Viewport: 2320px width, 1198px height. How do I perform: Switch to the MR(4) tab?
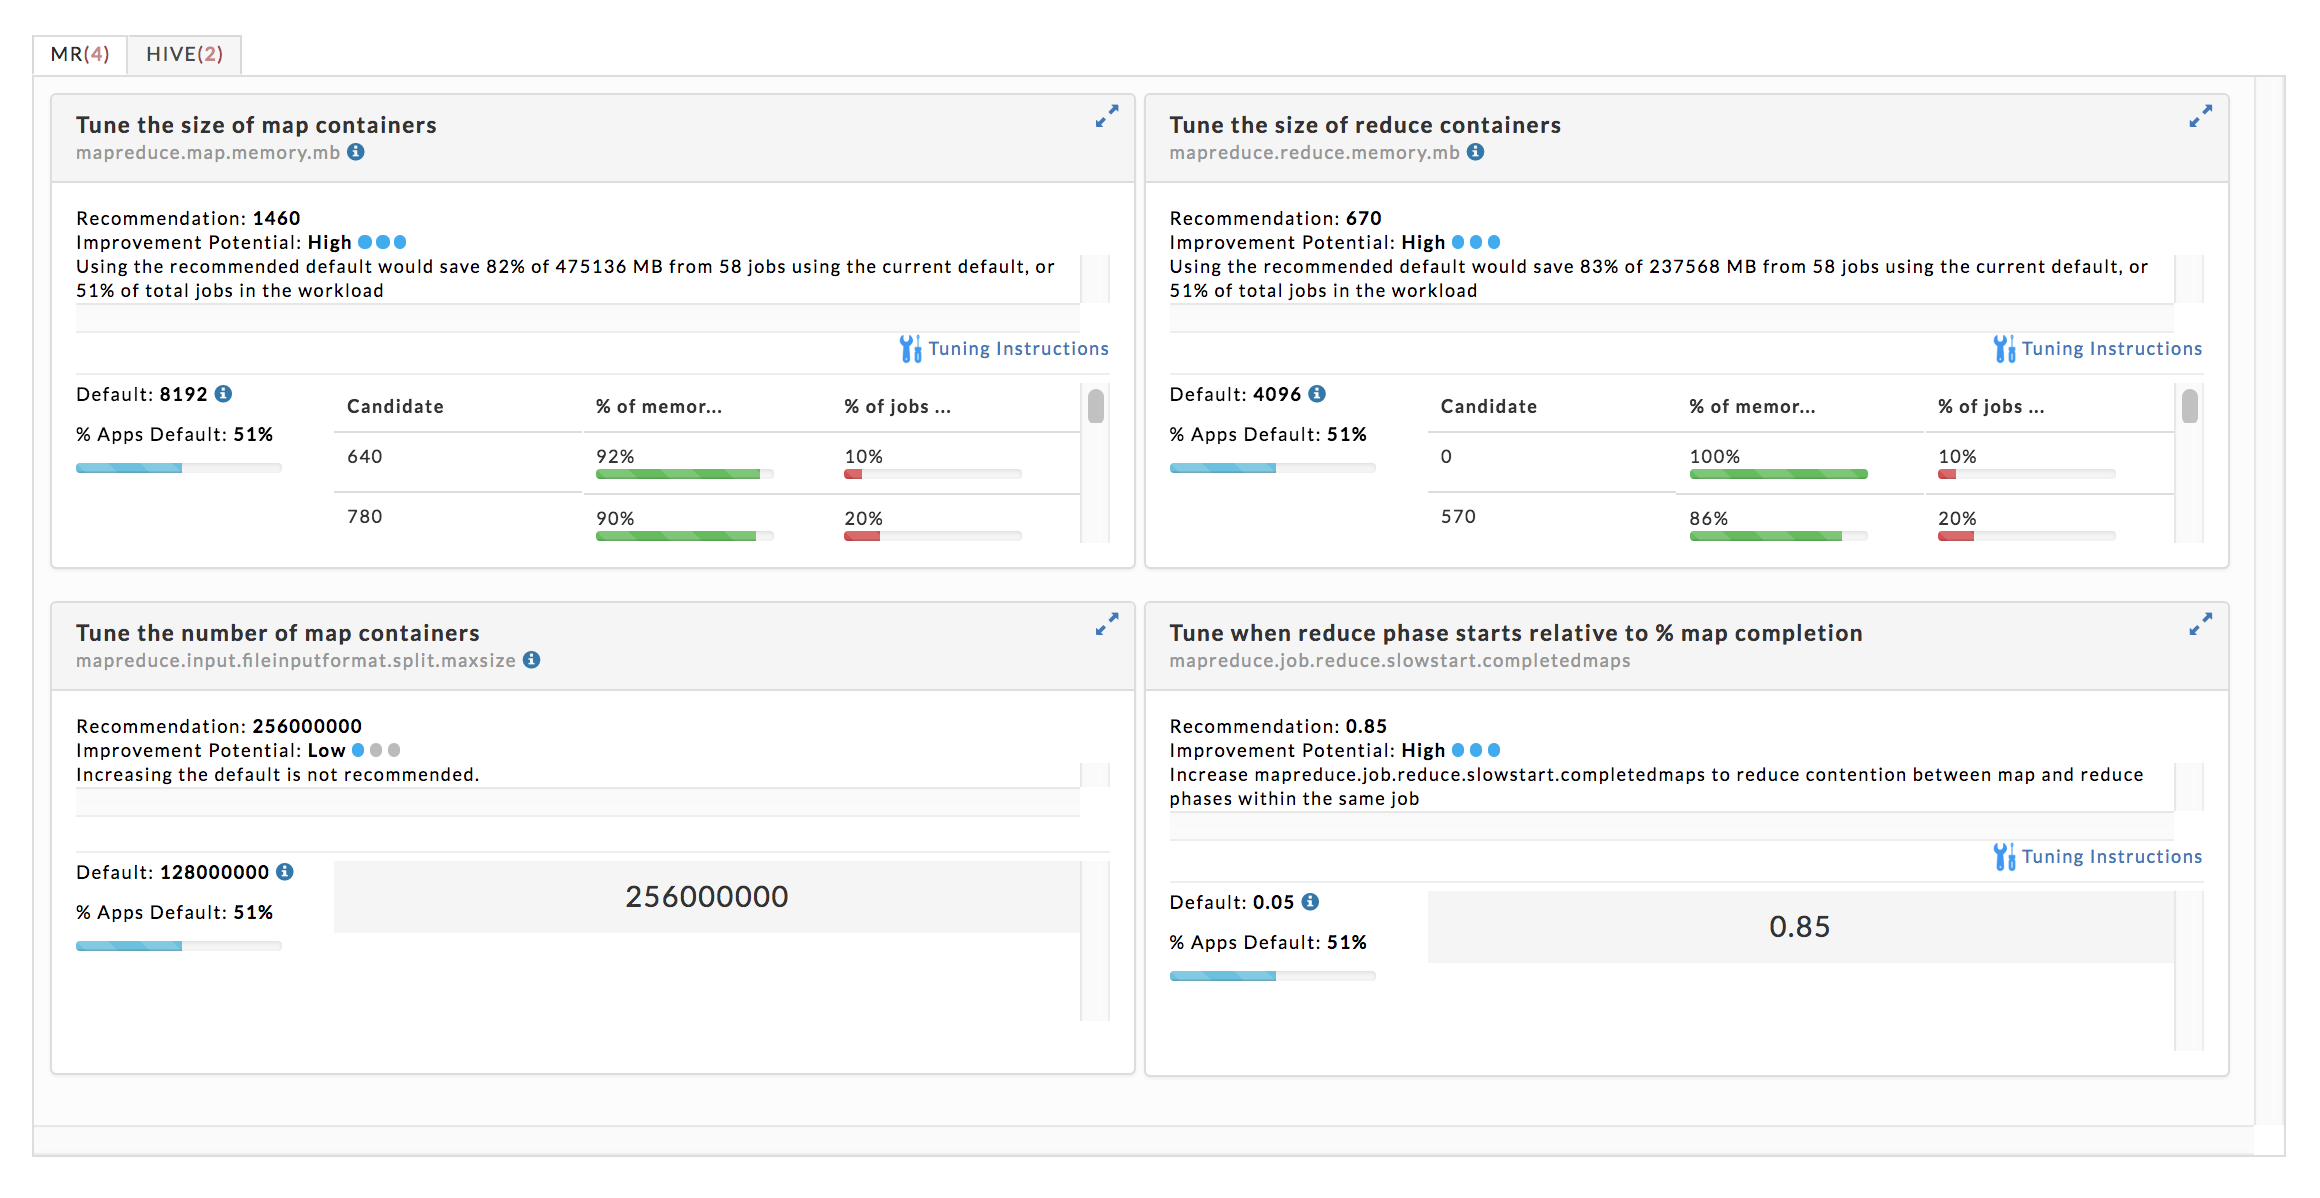point(80,54)
